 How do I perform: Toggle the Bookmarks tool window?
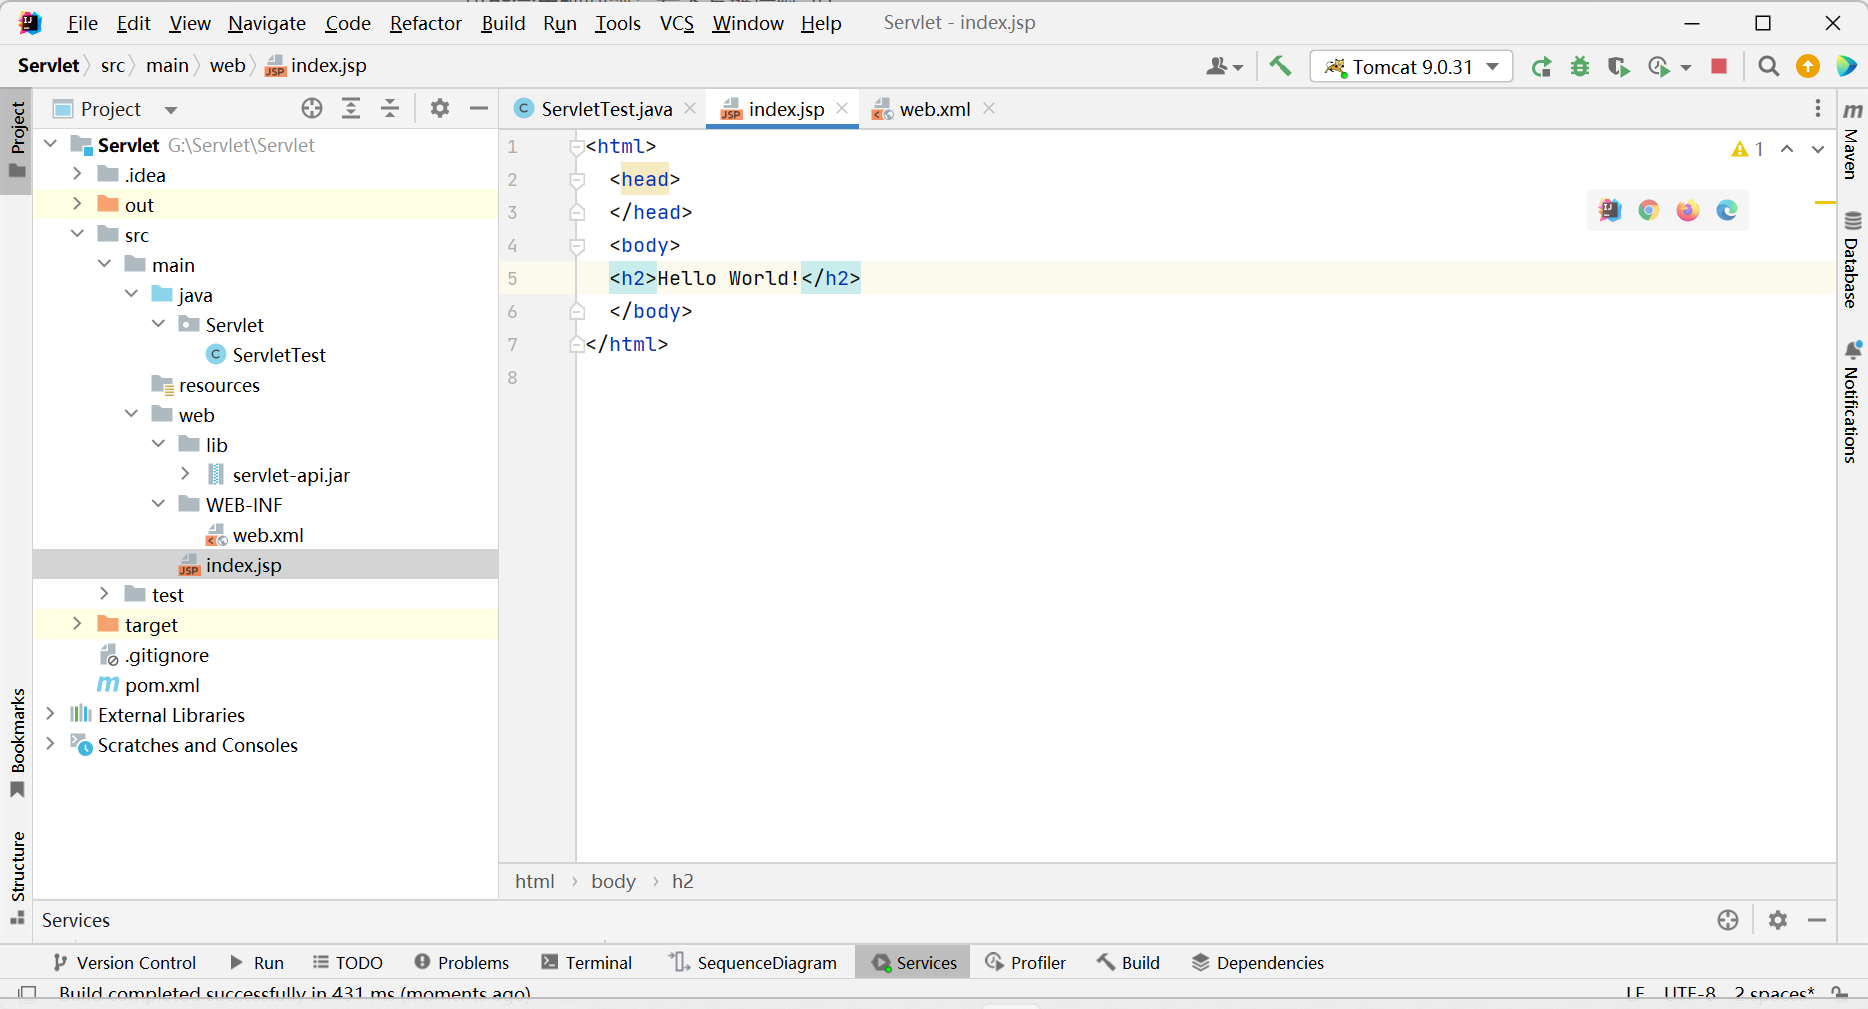pos(17,742)
